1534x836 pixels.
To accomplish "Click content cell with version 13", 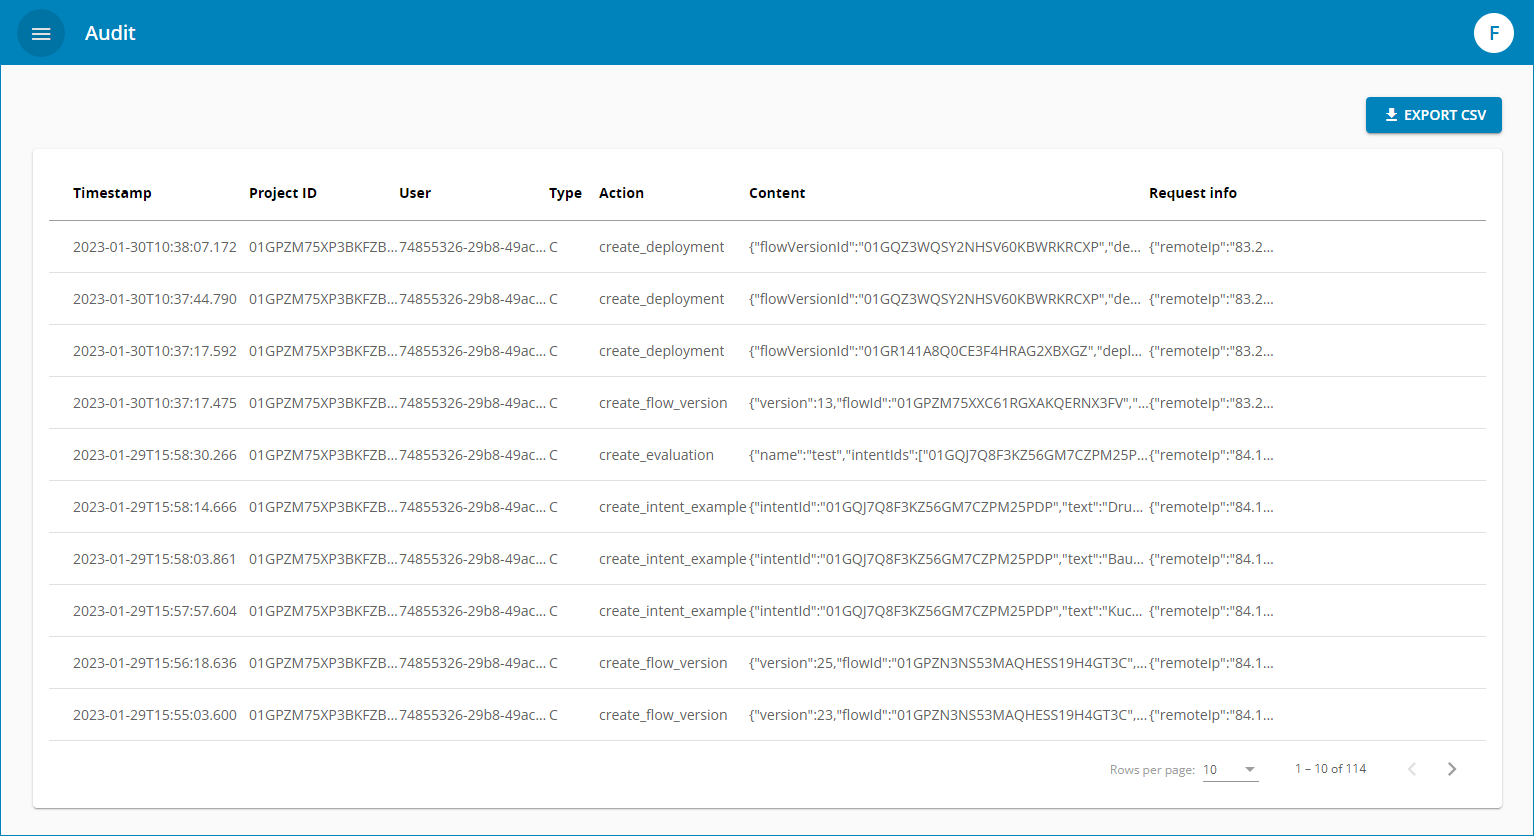I will click(948, 403).
